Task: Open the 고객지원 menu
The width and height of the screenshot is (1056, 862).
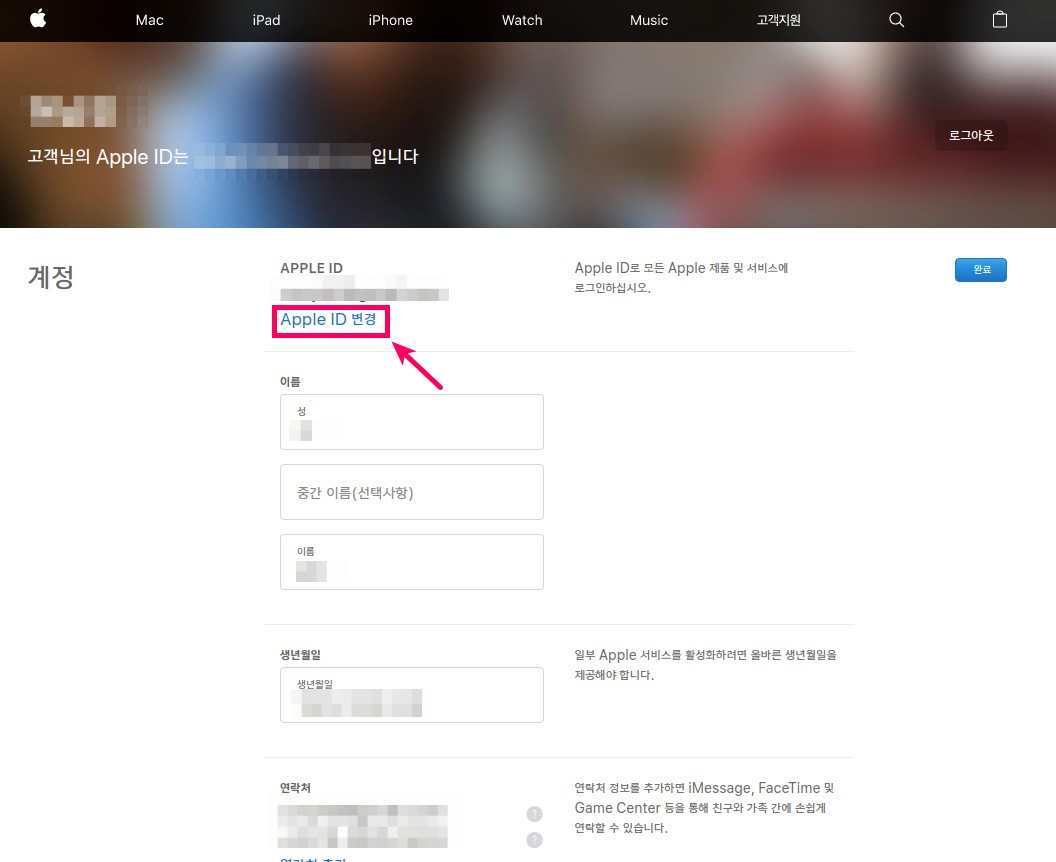Action: tap(779, 20)
